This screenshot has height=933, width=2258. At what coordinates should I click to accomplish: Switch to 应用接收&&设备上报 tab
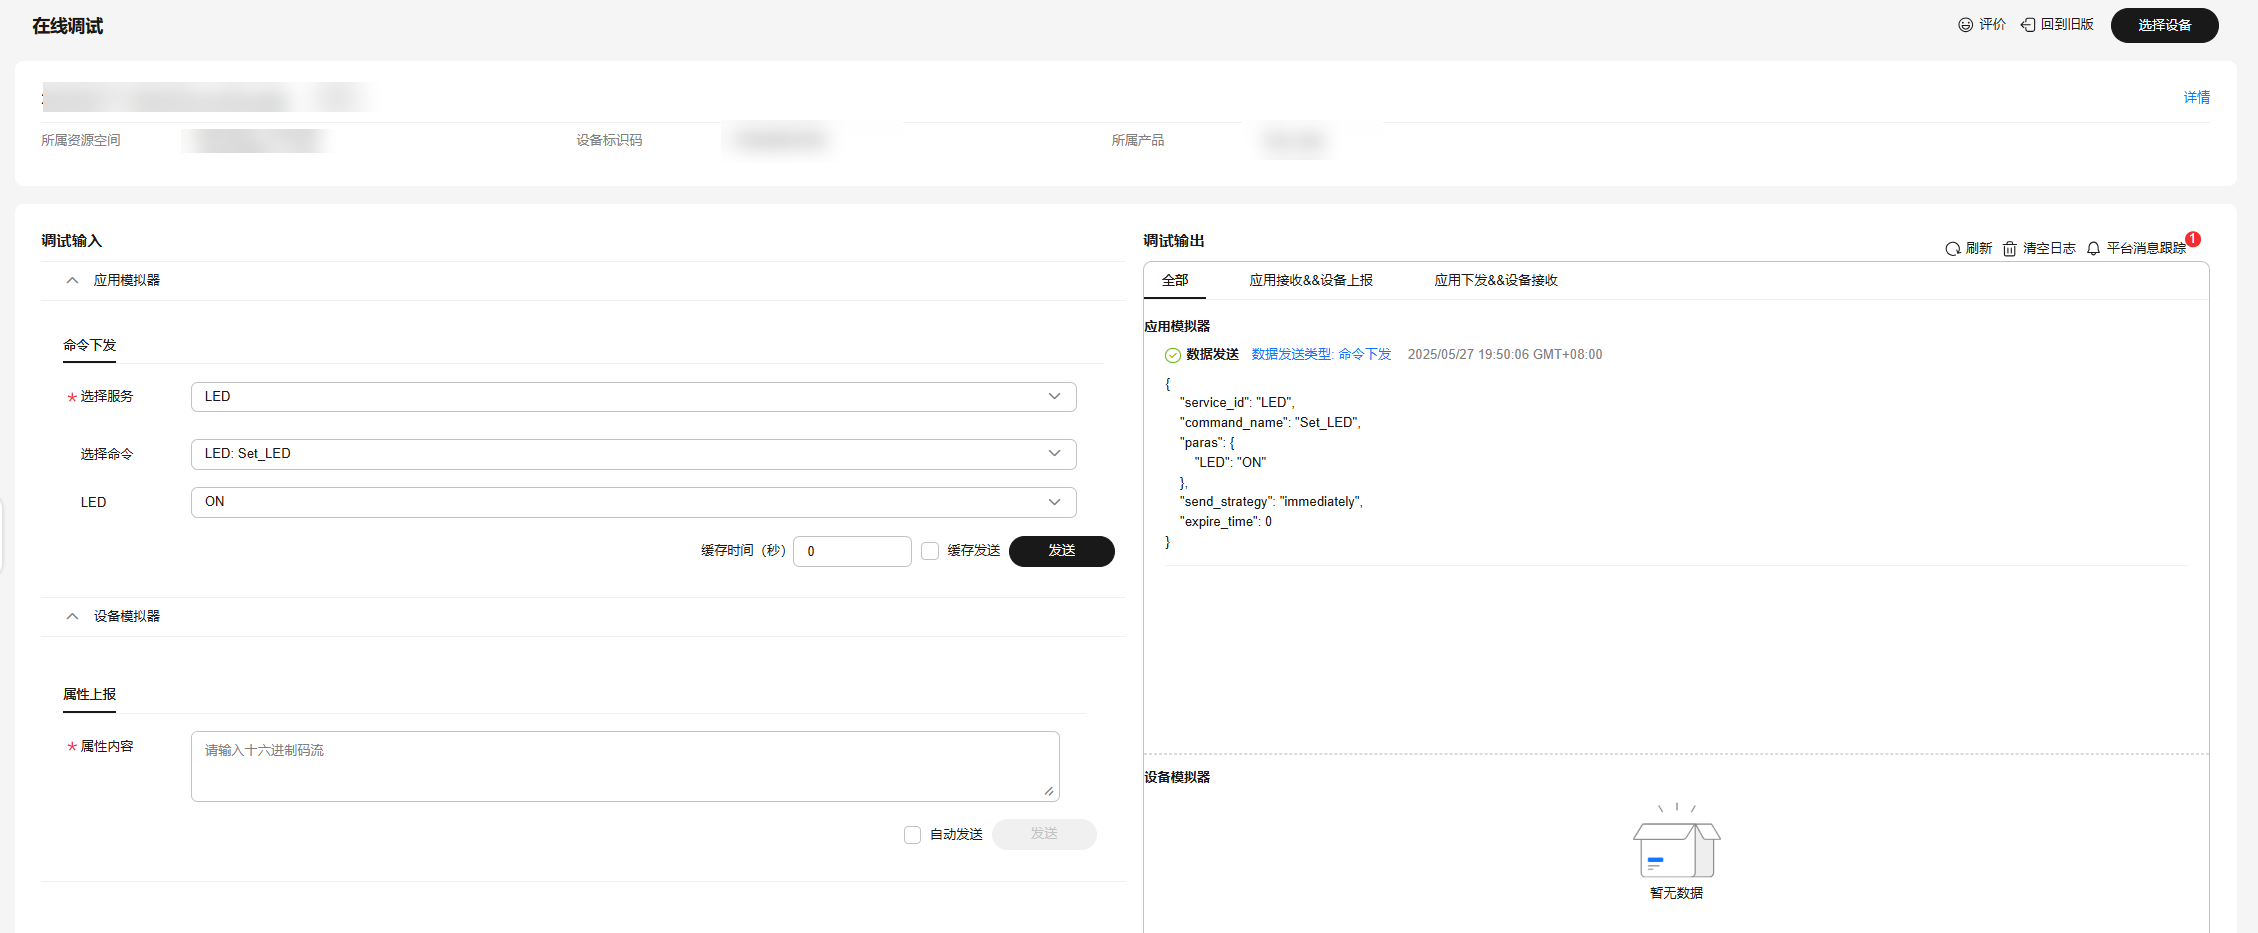(1311, 281)
